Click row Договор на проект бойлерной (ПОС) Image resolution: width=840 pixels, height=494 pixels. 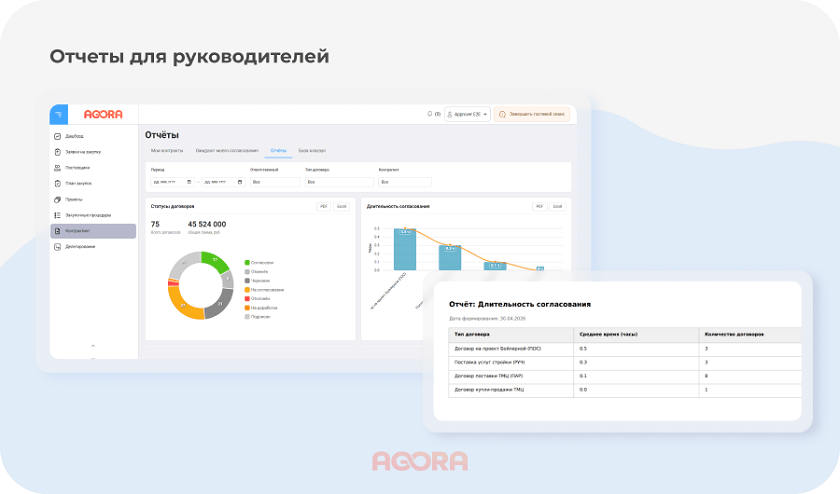pyautogui.click(x=625, y=349)
